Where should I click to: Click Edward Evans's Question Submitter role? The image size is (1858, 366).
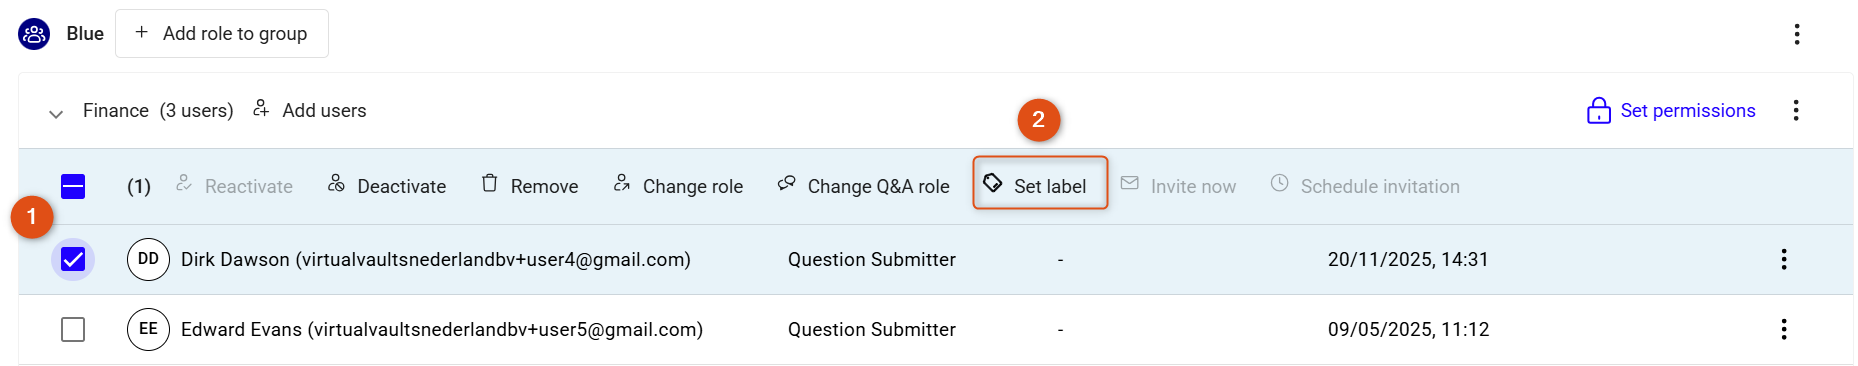tap(872, 329)
